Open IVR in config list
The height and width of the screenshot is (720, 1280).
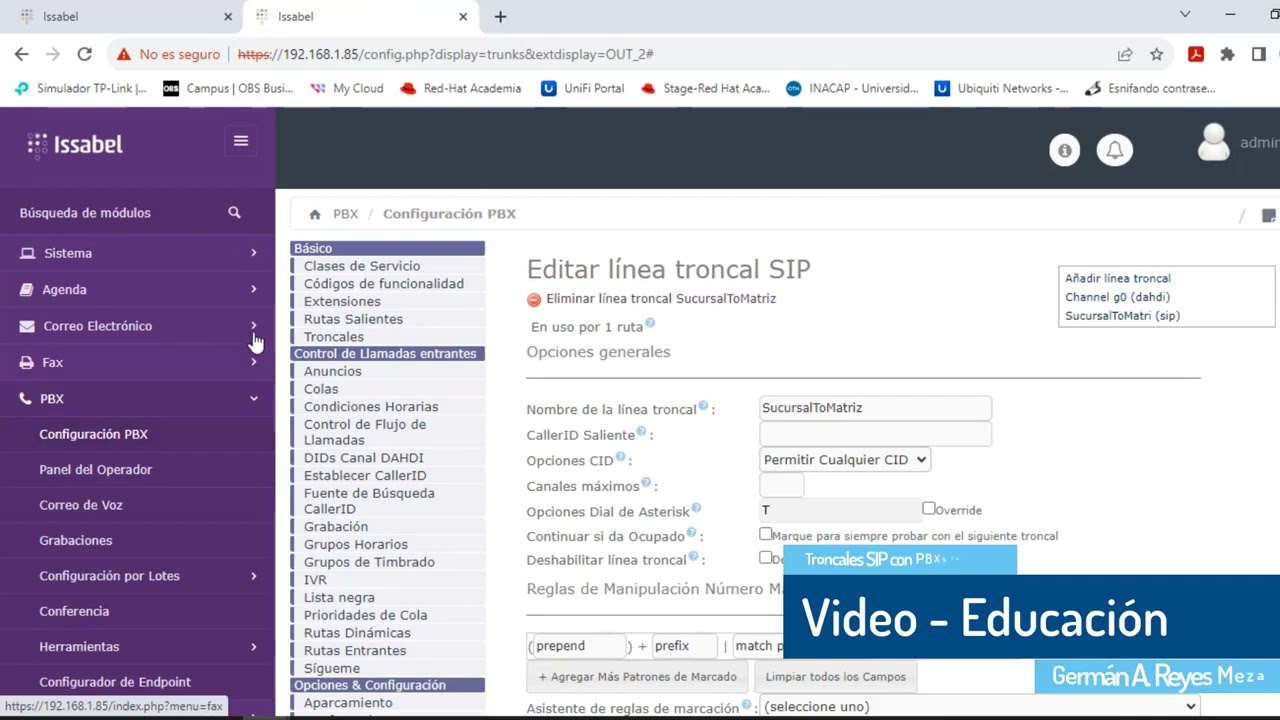pyautogui.click(x=315, y=580)
